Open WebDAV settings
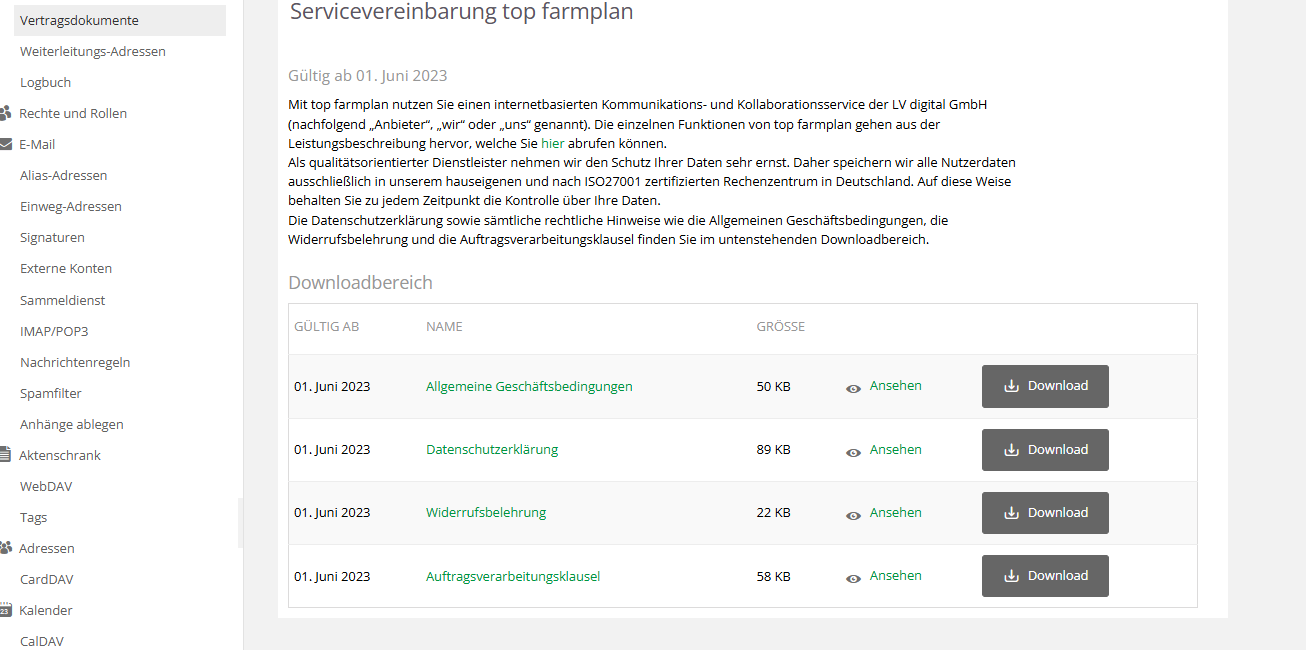The height and width of the screenshot is (650, 1306). point(46,486)
